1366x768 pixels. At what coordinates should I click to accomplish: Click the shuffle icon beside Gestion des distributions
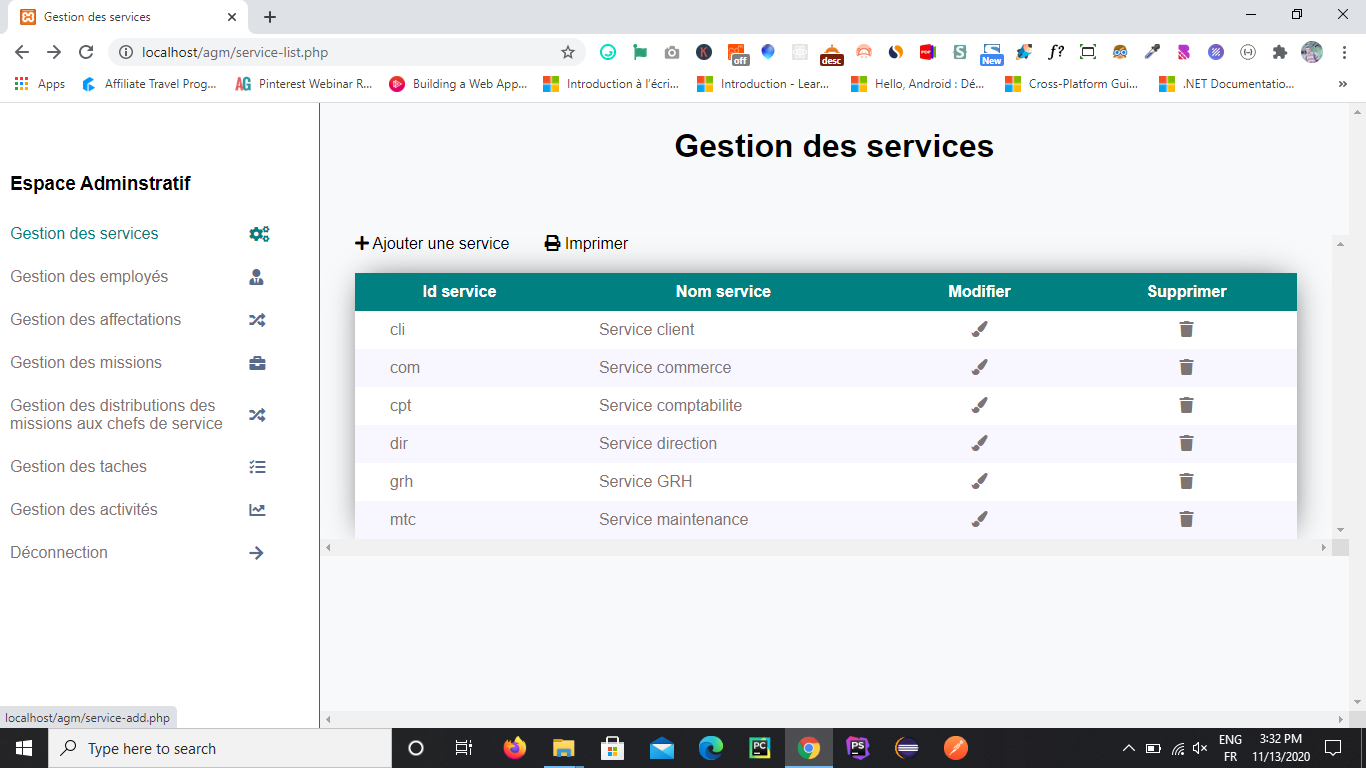pos(257,414)
